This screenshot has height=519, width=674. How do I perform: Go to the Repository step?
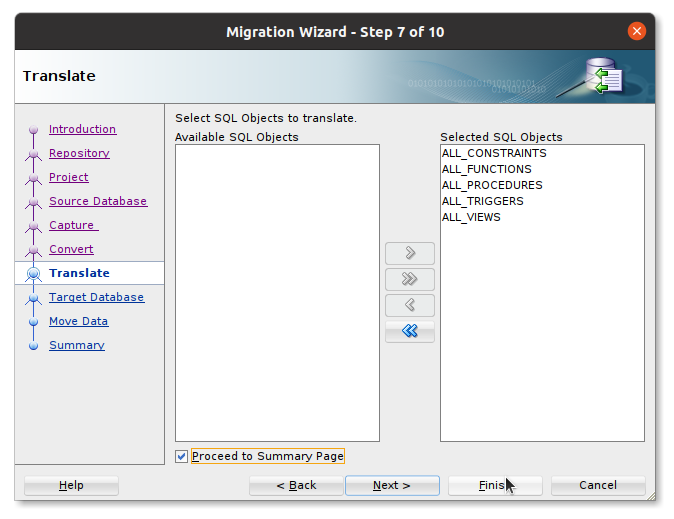coord(79,153)
